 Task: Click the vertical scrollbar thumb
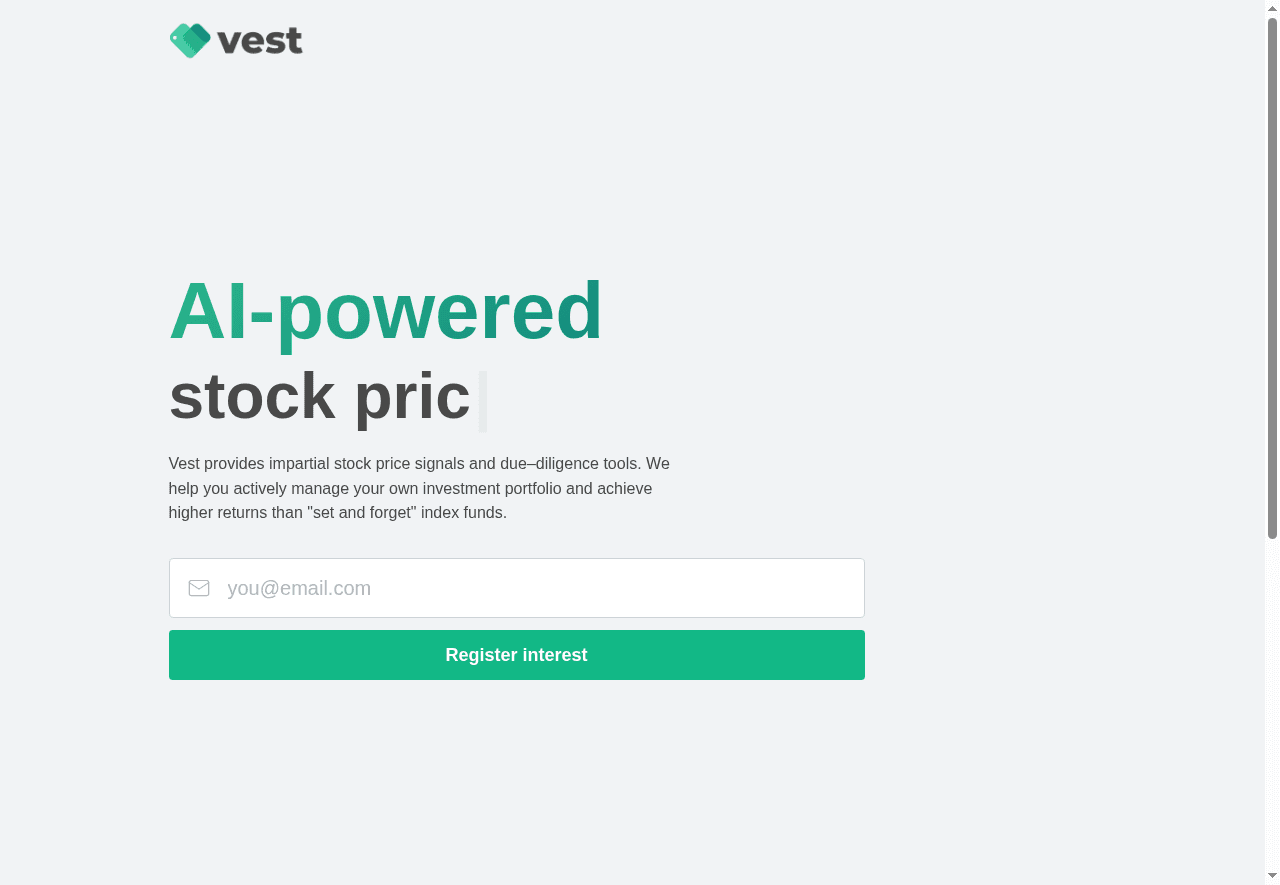1272,278
